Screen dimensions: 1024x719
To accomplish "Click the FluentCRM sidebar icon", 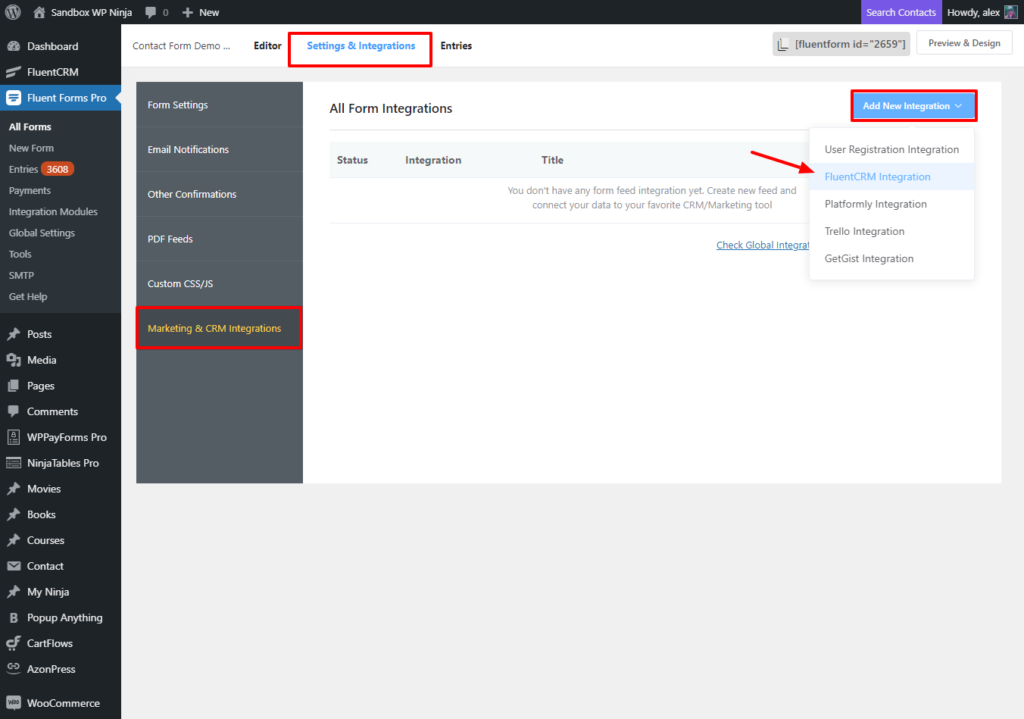I will 13,72.
